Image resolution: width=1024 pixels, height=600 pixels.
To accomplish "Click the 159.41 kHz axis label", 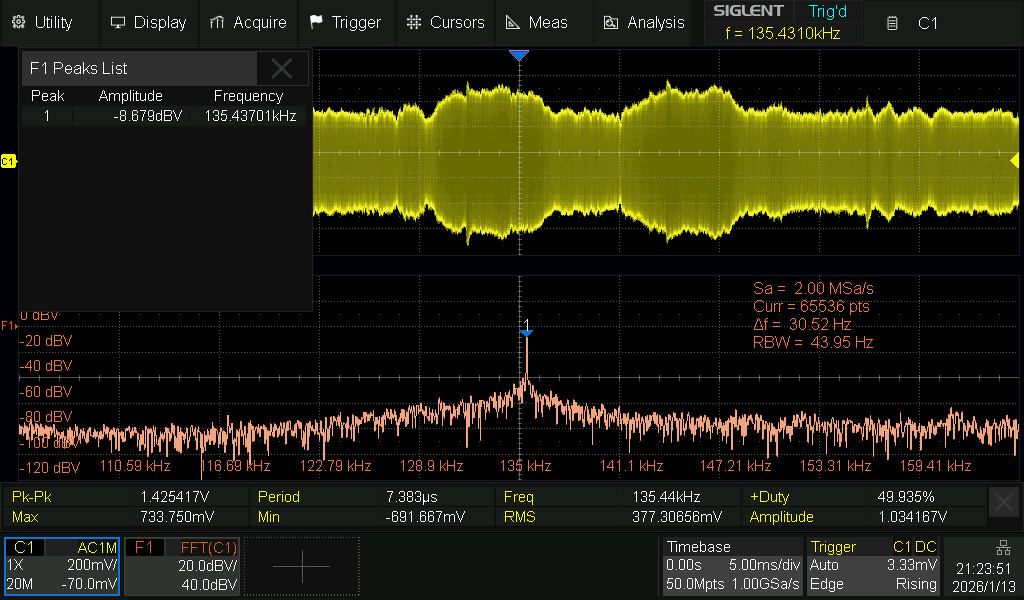I will pyautogui.click(x=935, y=466).
